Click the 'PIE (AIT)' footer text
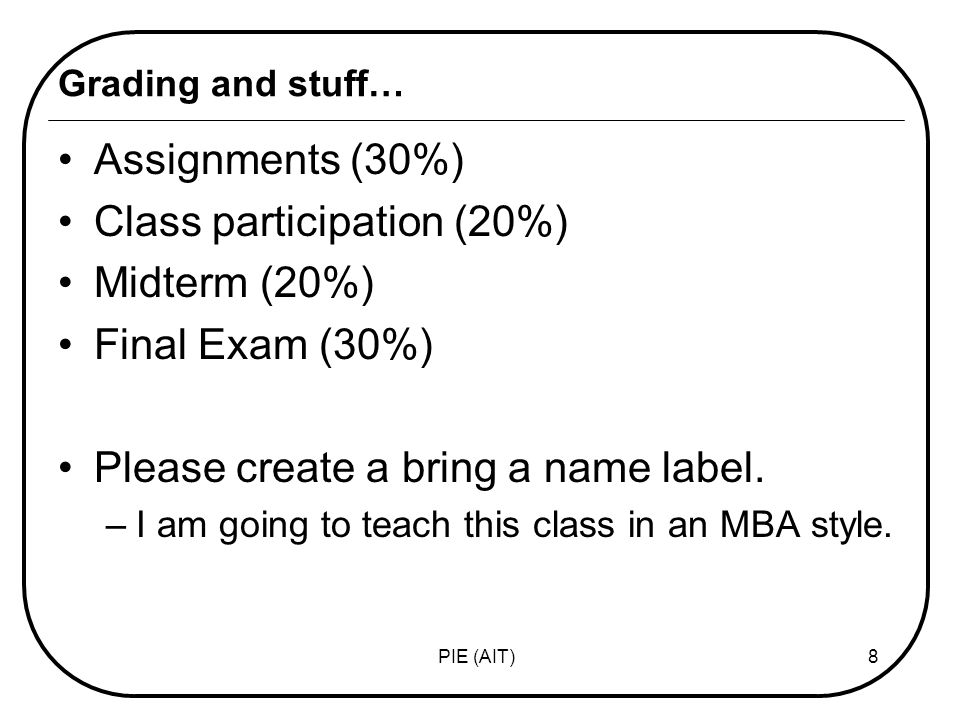This screenshot has width=960, height=720. [x=476, y=656]
